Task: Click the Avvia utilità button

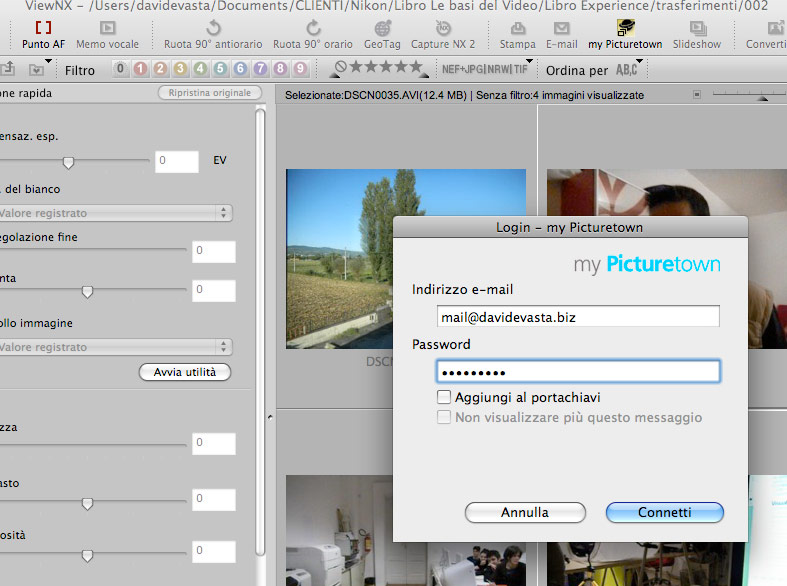Action: pyautogui.click(x=185, y=372)
